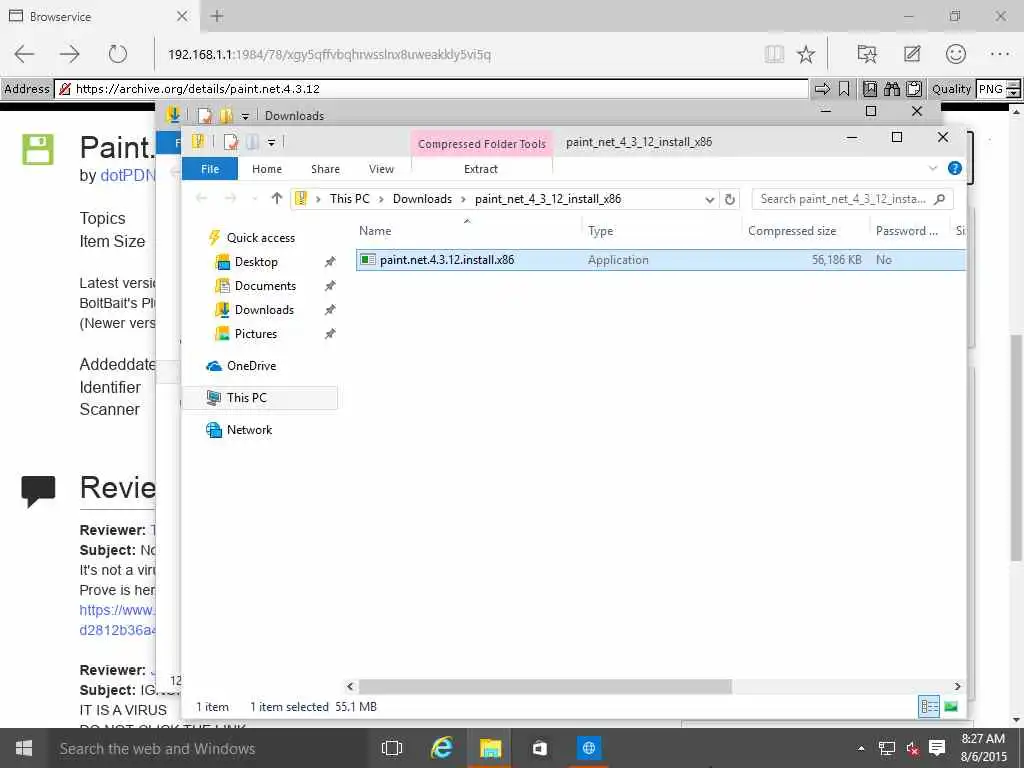Expand chevron after Downloads in breadcrumb
This screenshot has width=1024, height=768.
point(464,199)
